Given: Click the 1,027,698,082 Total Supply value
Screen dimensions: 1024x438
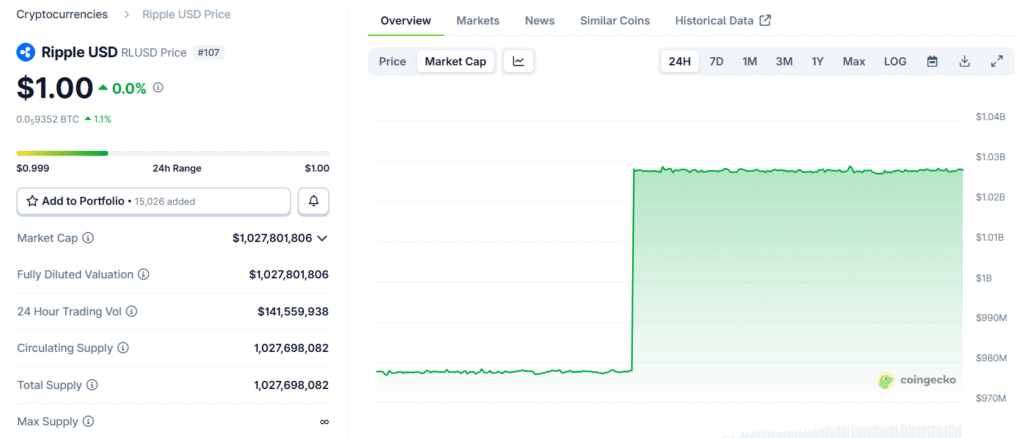Looking at the screenshot, I should [291, 385].
